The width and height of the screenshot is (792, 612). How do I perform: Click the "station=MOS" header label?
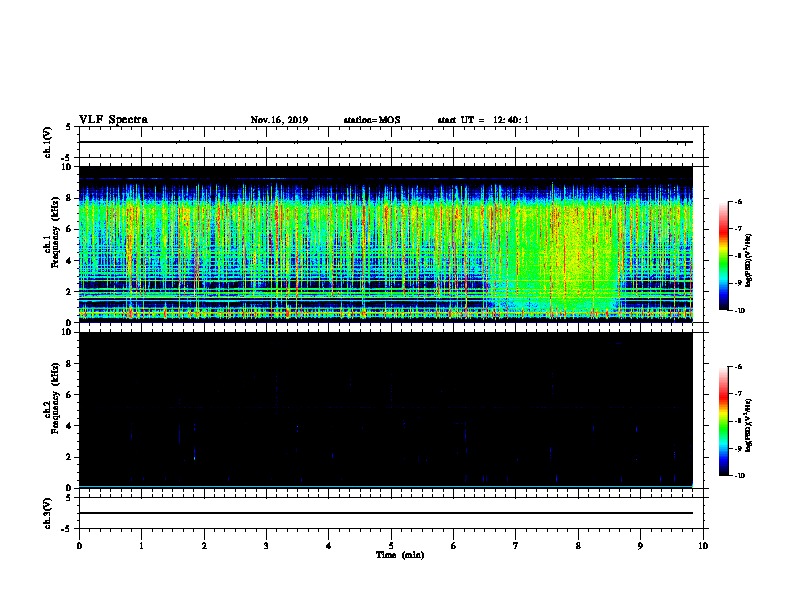coord(372,120)
